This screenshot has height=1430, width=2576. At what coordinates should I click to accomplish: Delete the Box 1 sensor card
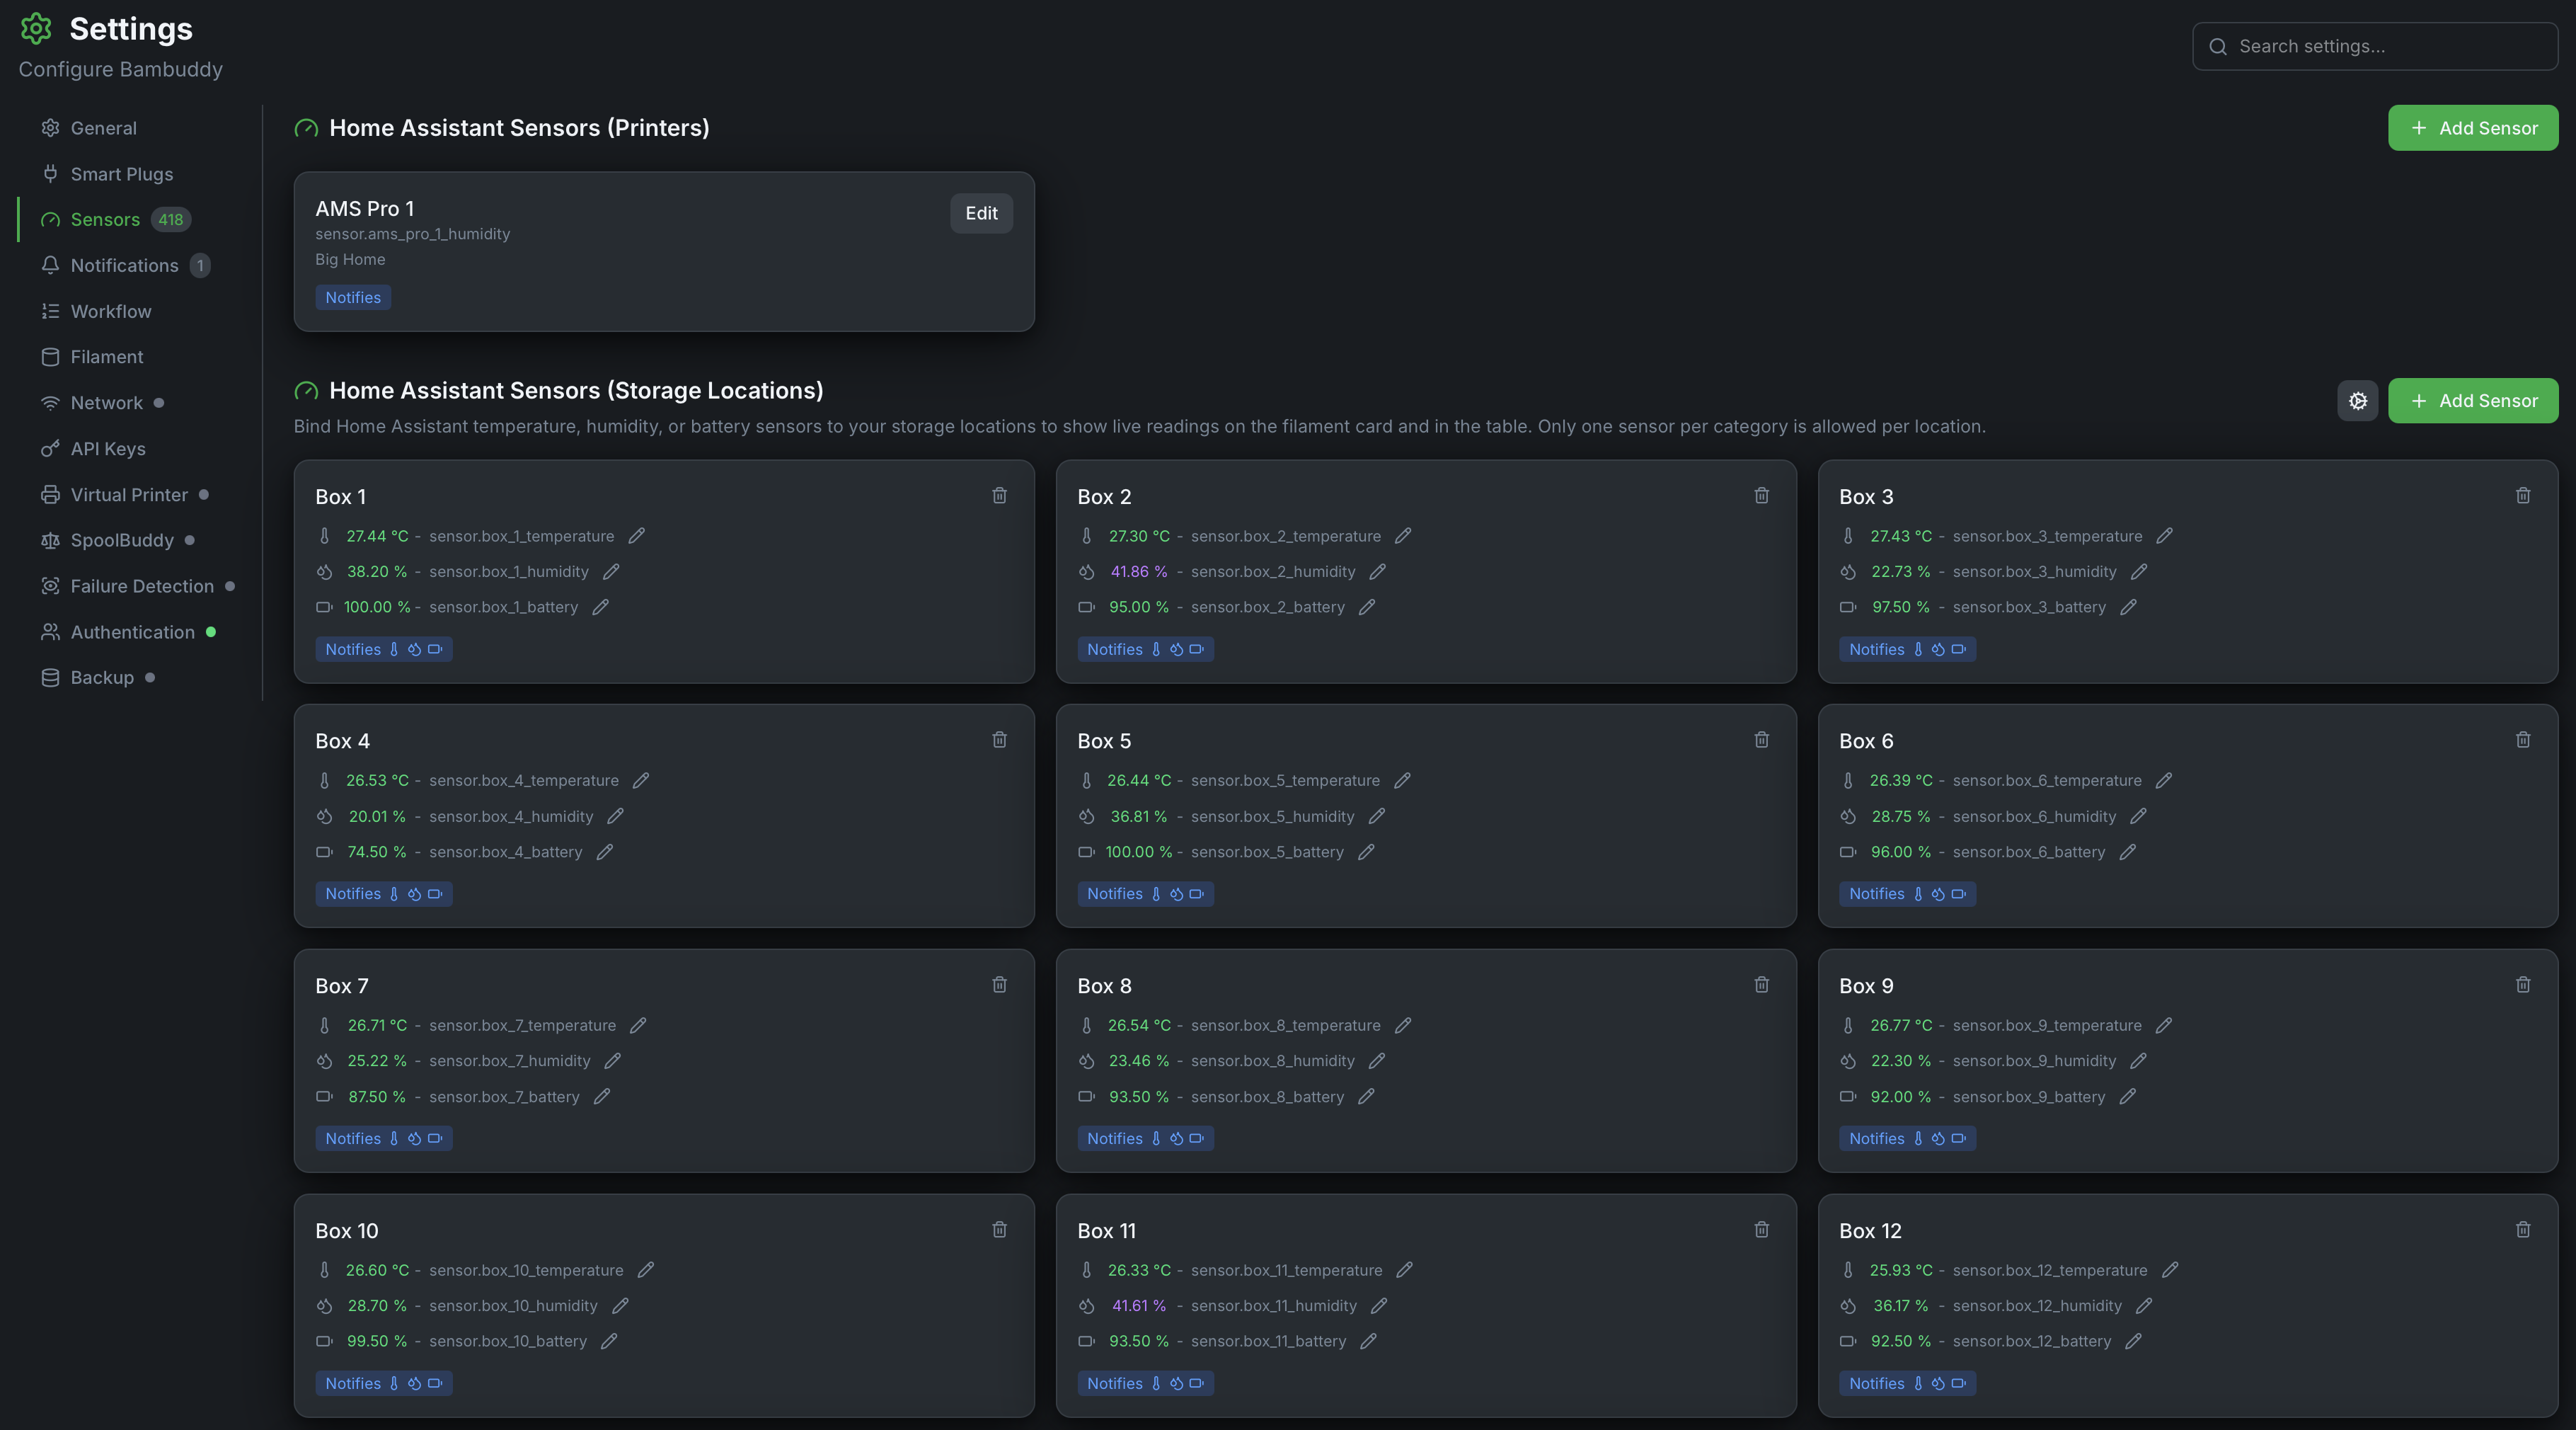tap(999, 495)
